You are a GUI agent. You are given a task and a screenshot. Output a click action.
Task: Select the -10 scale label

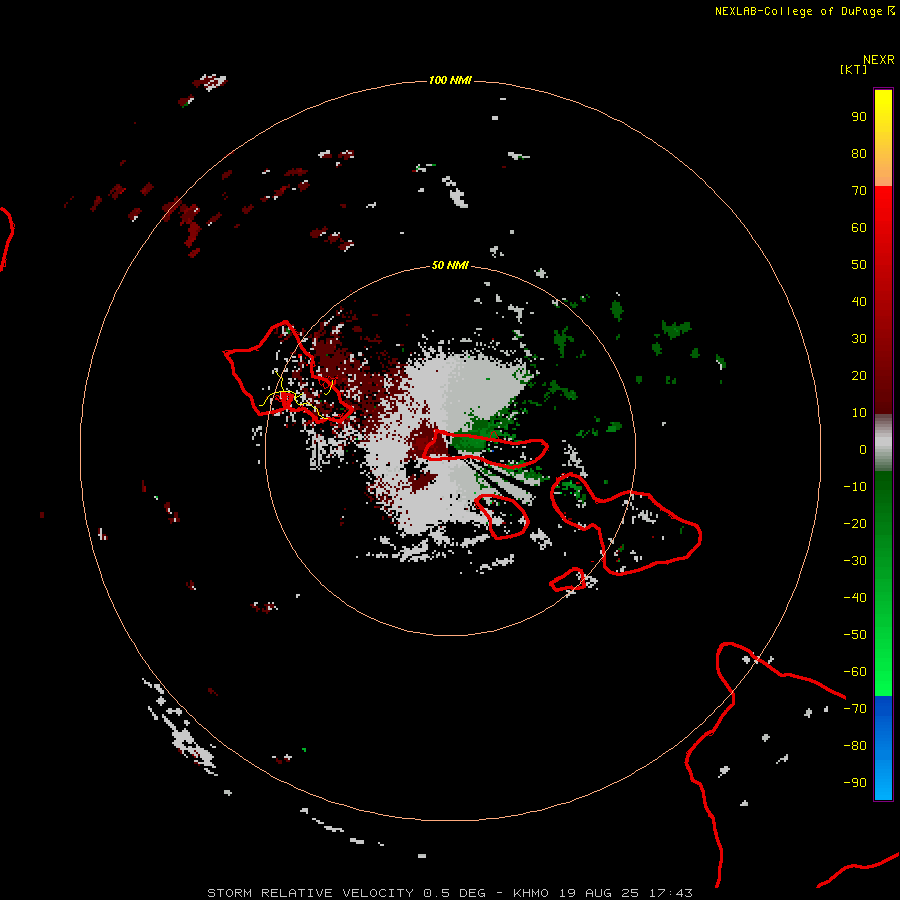[855, 487]
